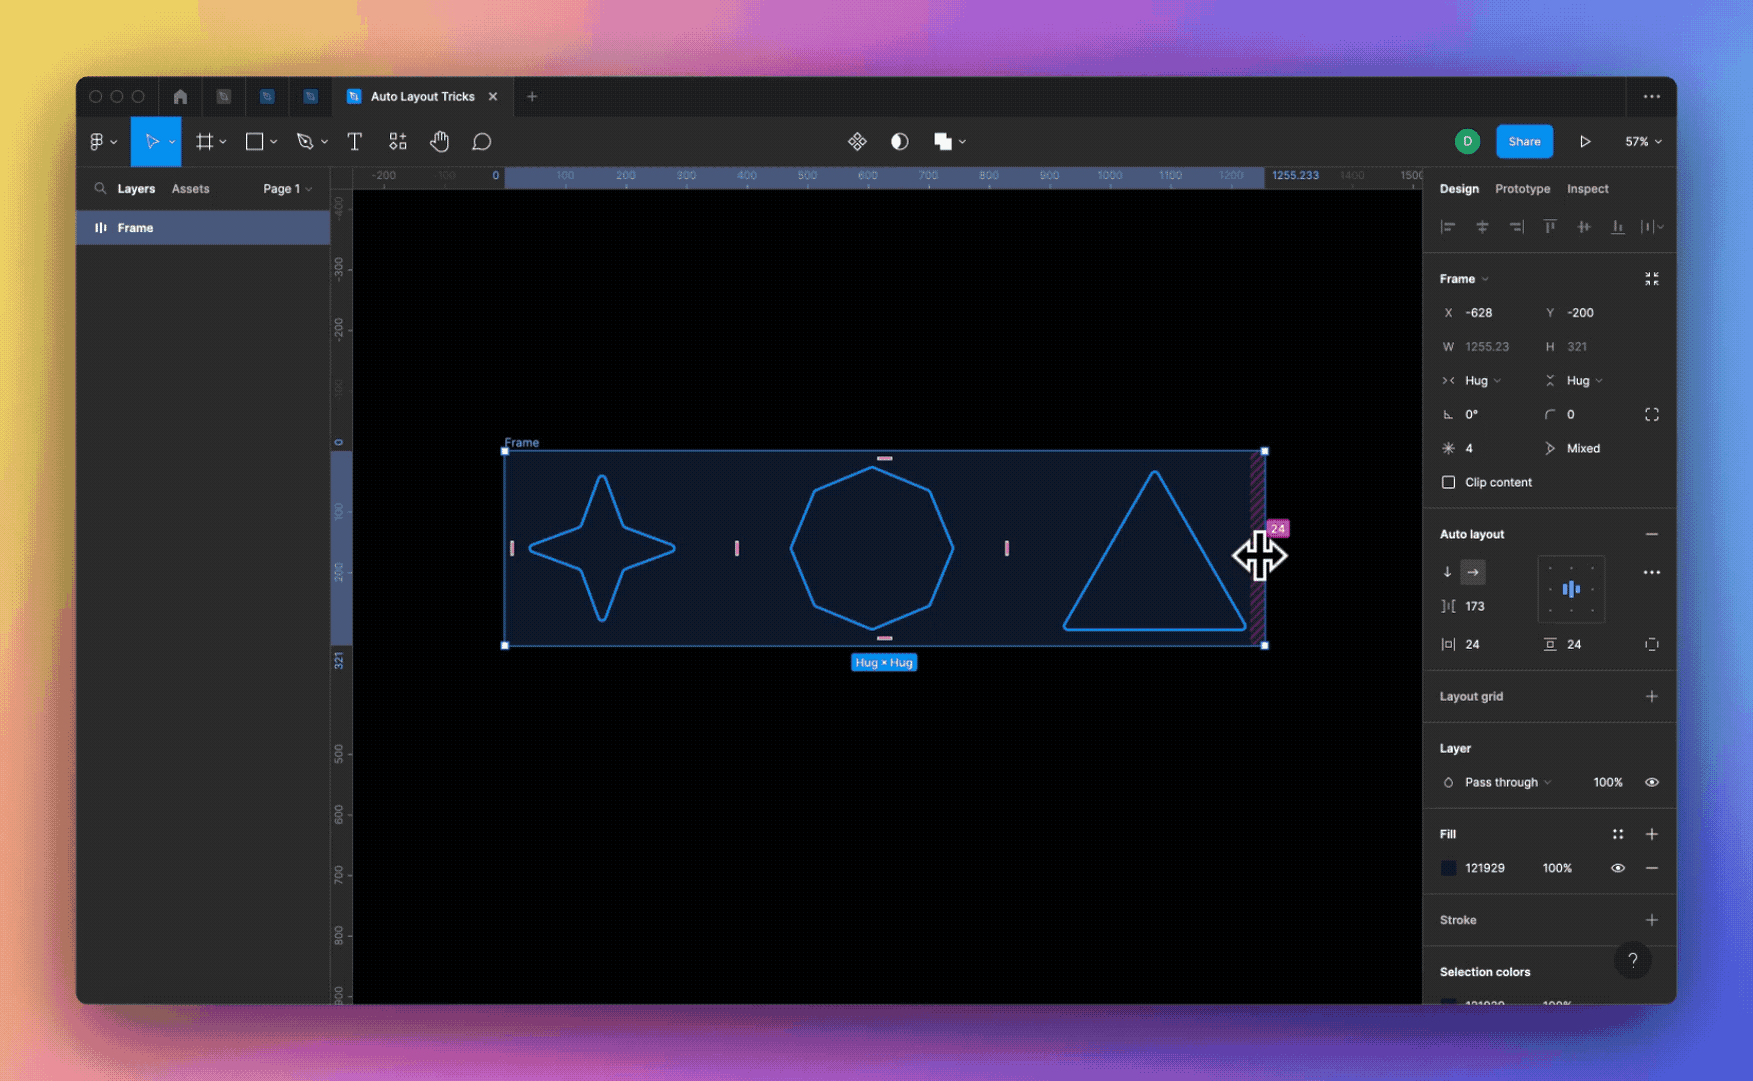1753x1081 pixels.
Task: Open Auto layout advanced settings
Action: pyautogui.click(x=1652, y=573)
